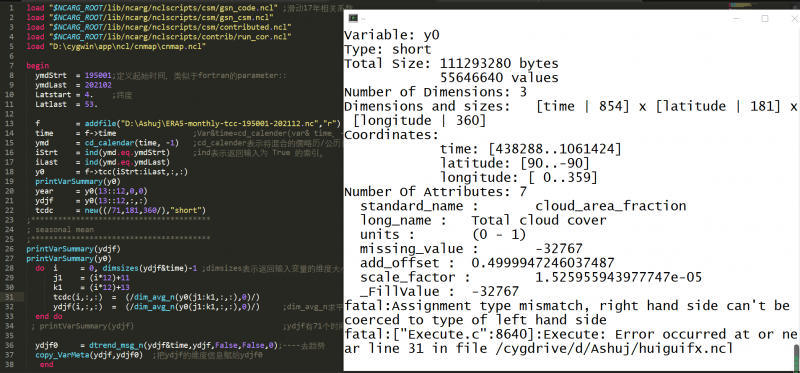
Task: Click the terminal window title bar
Action: 536,18
